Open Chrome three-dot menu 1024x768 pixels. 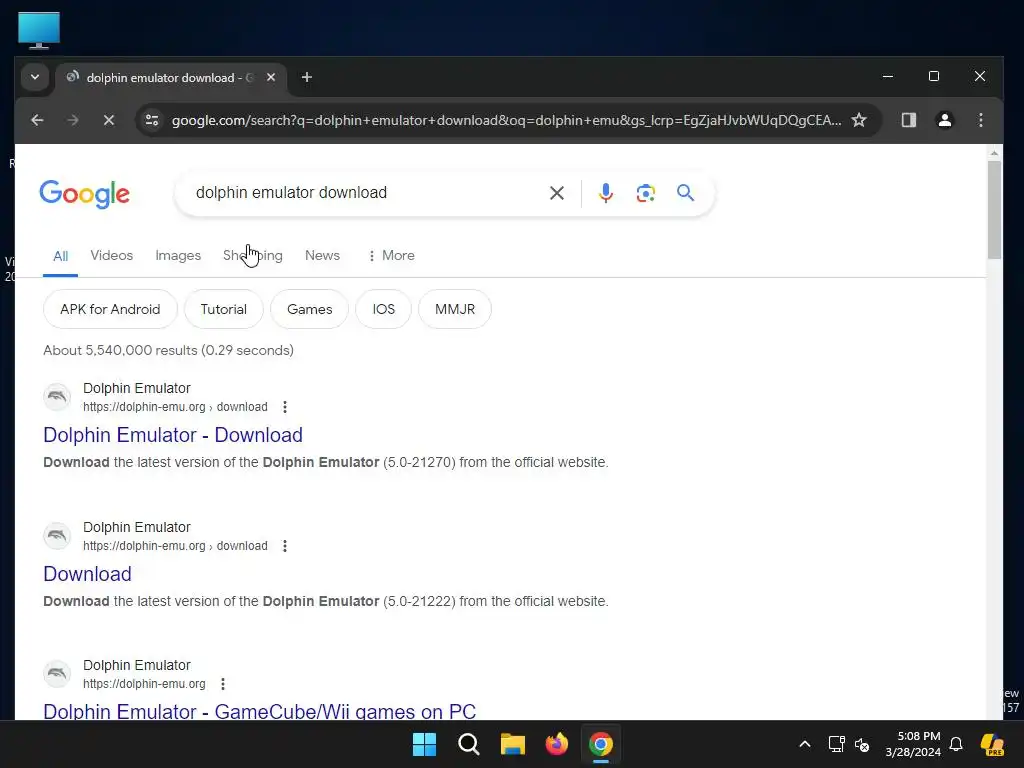pos(980,120)
